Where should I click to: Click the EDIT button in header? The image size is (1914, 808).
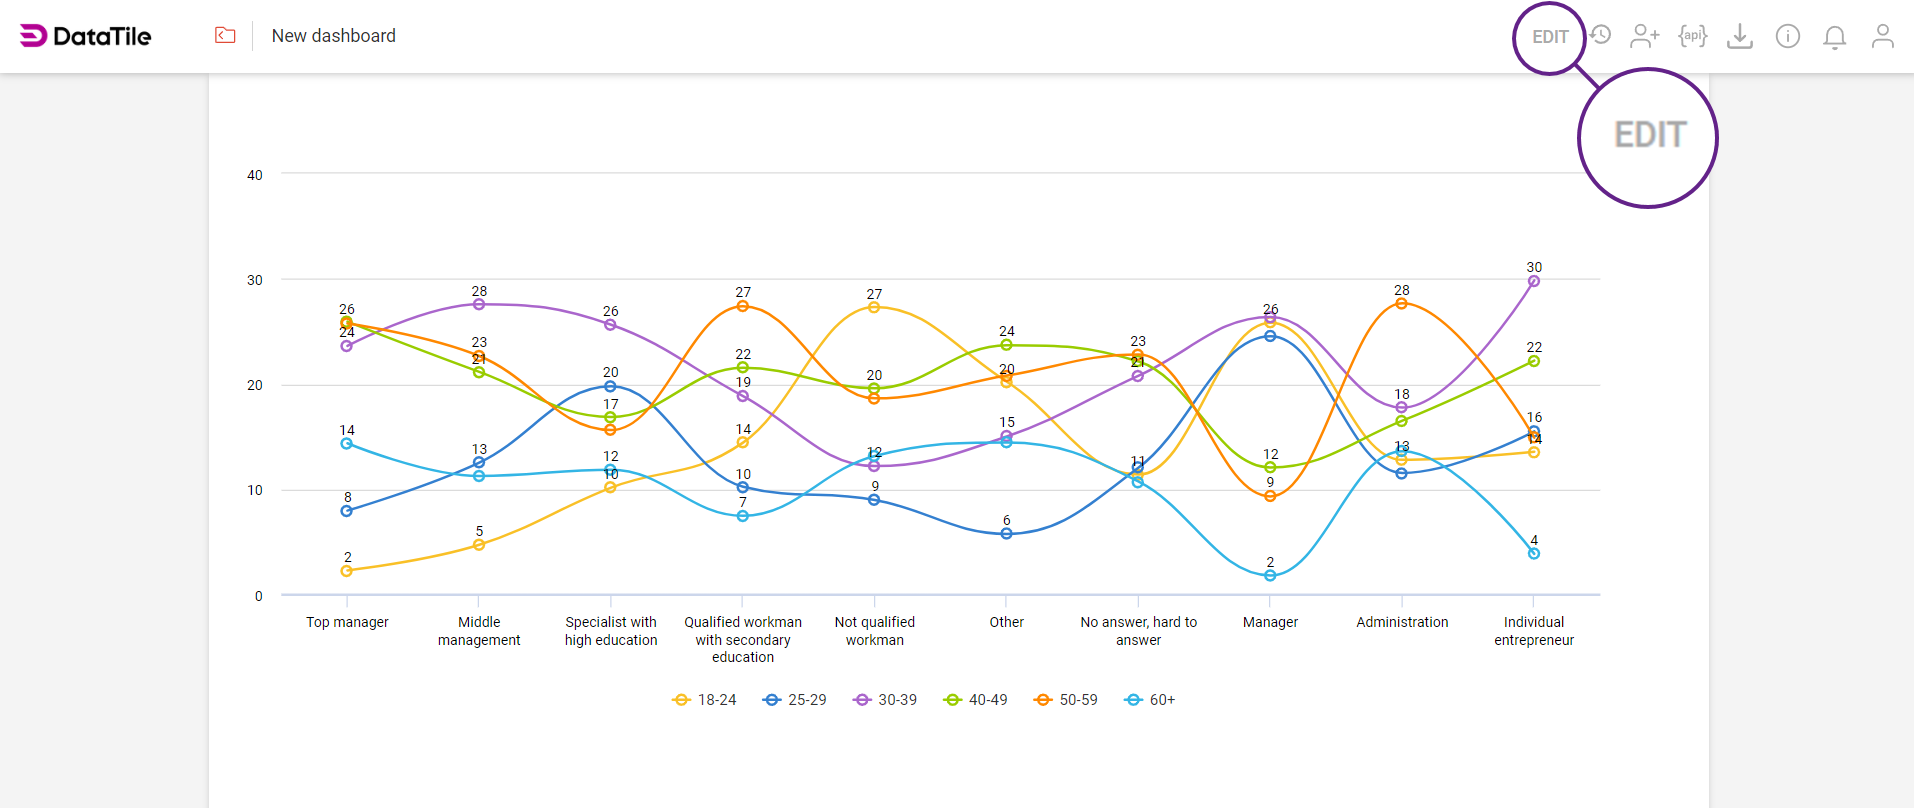point(1549,37)
